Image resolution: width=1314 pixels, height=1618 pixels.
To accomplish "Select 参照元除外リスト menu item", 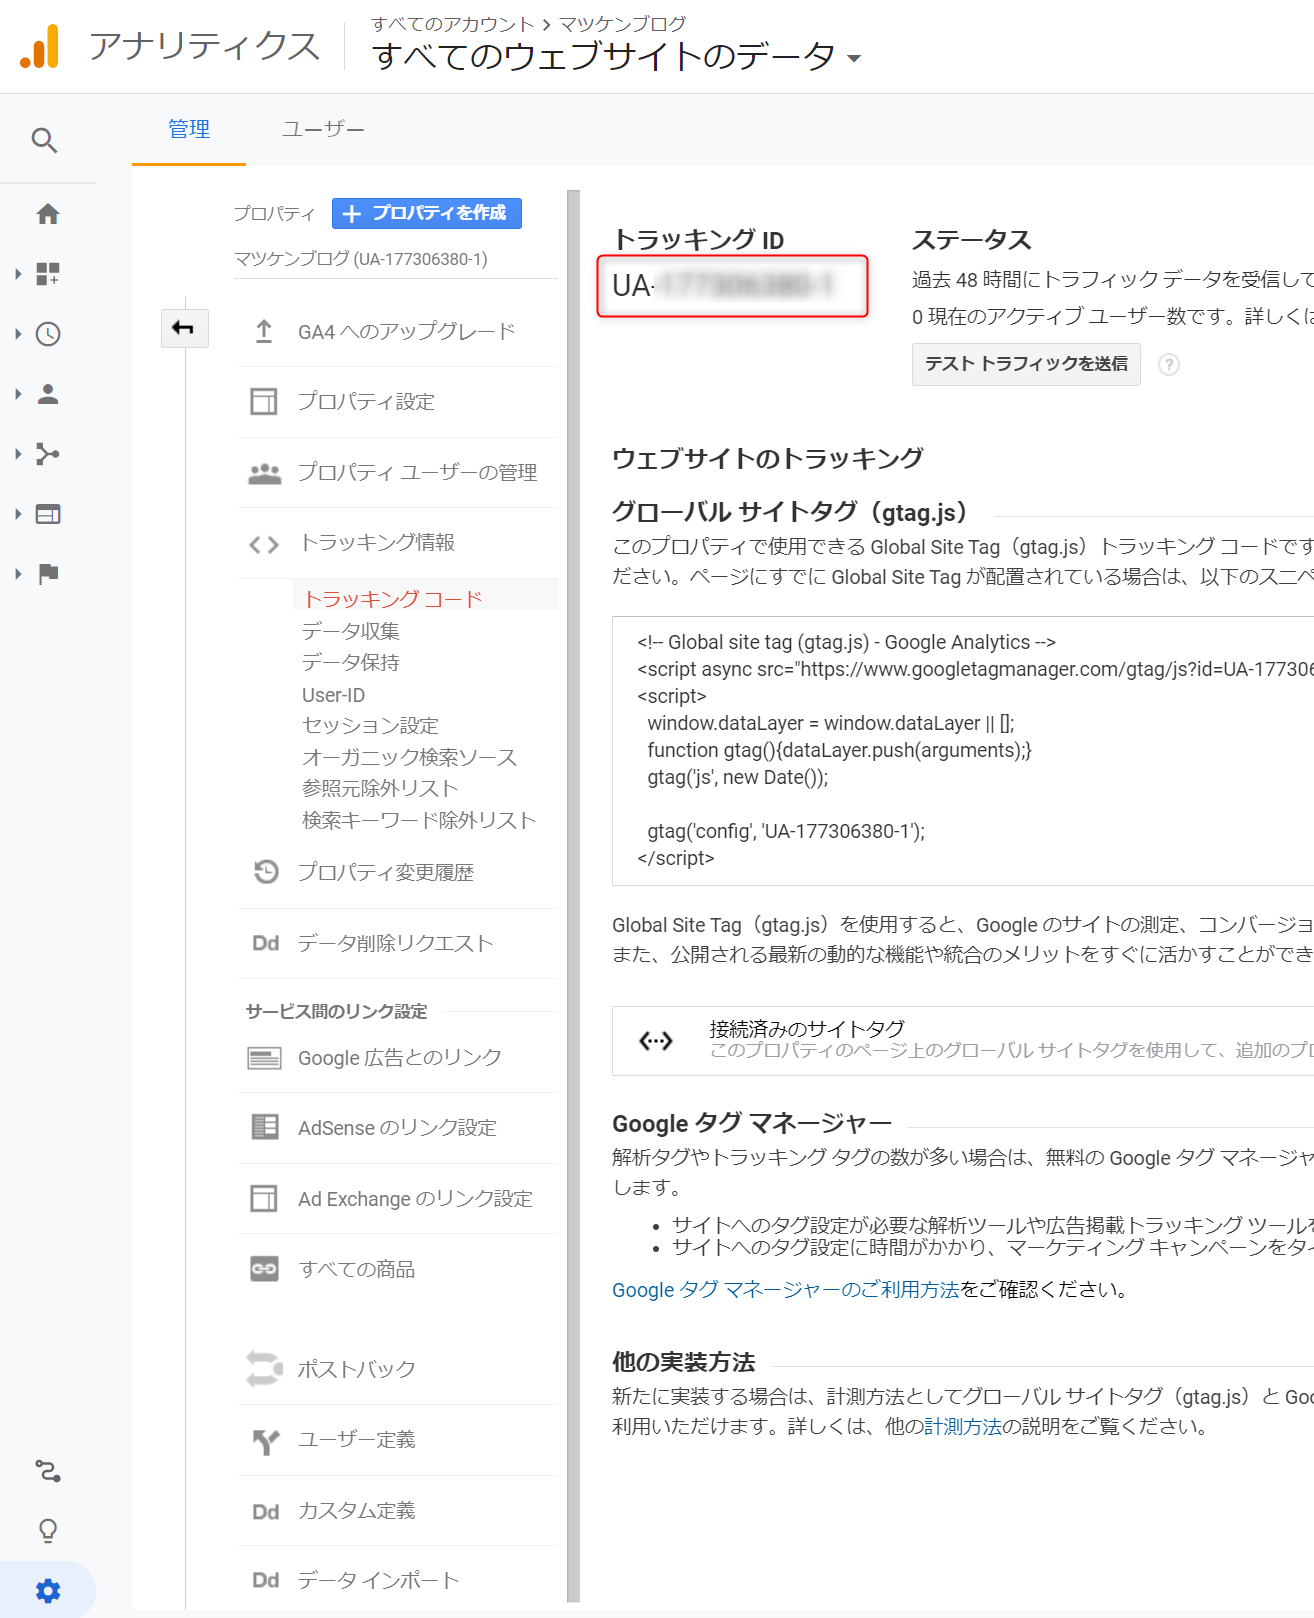I will 380,788.
